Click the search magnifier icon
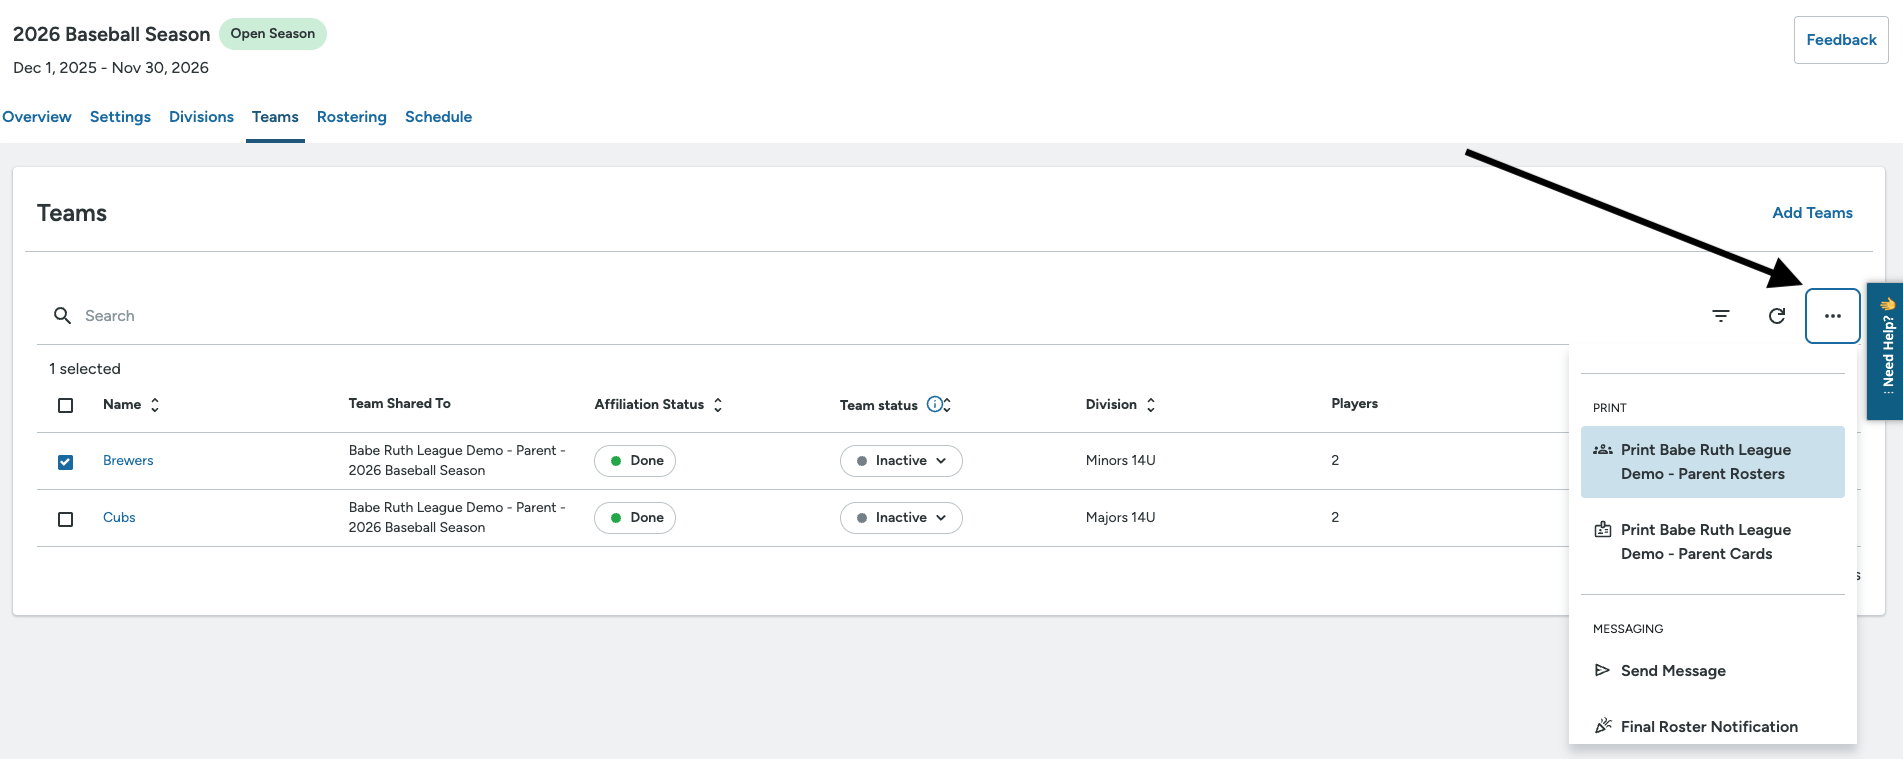Screen dimensions: 1903x759 tap(62, 316)
